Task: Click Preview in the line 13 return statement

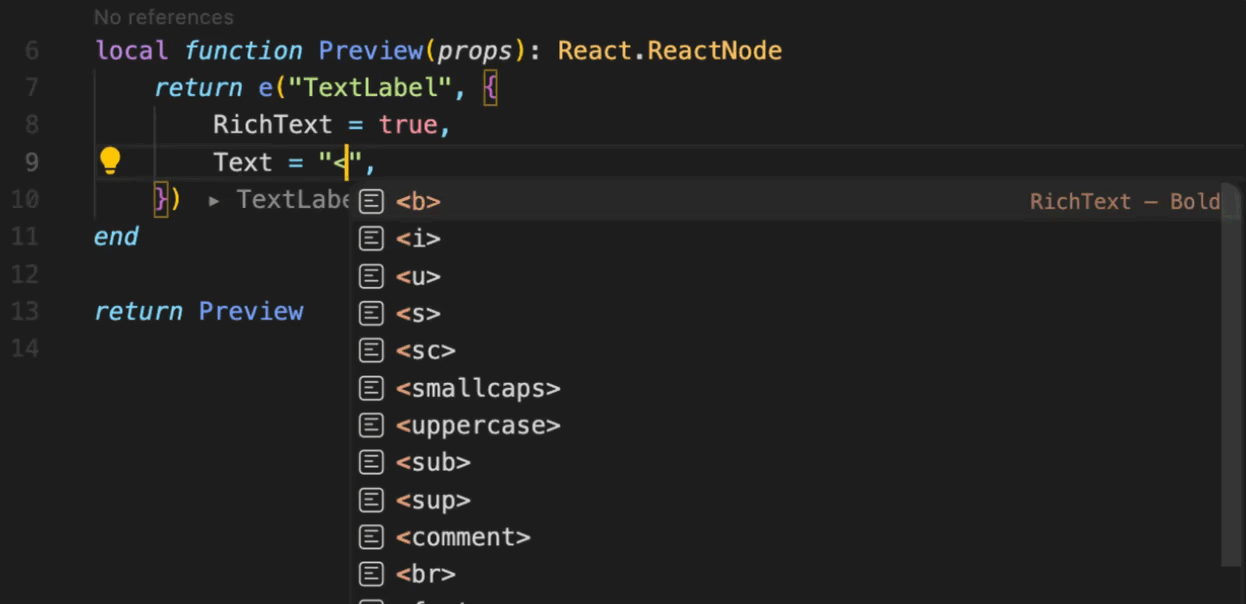Action: 251,311
